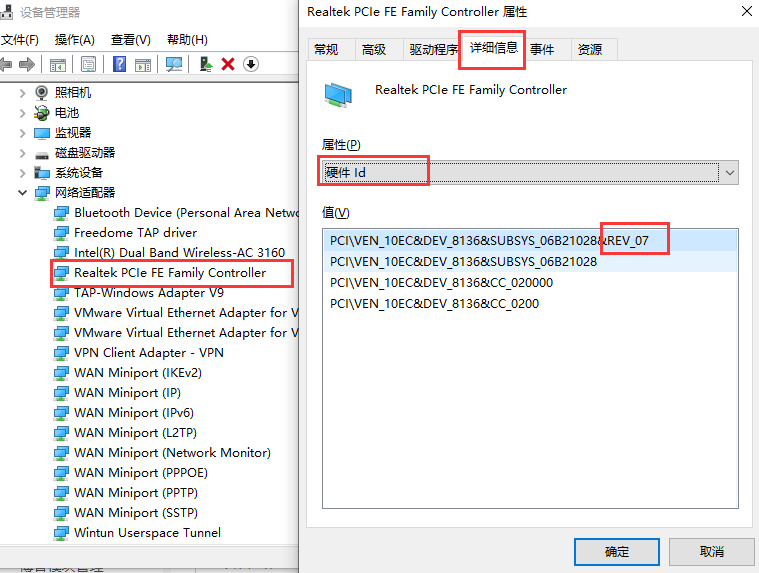Image resolution: width=759 pixels, height=573 pixels.
Task: Select Intel(R) Dual Band Wireless-AC 3160
Action: coord(180,253)
